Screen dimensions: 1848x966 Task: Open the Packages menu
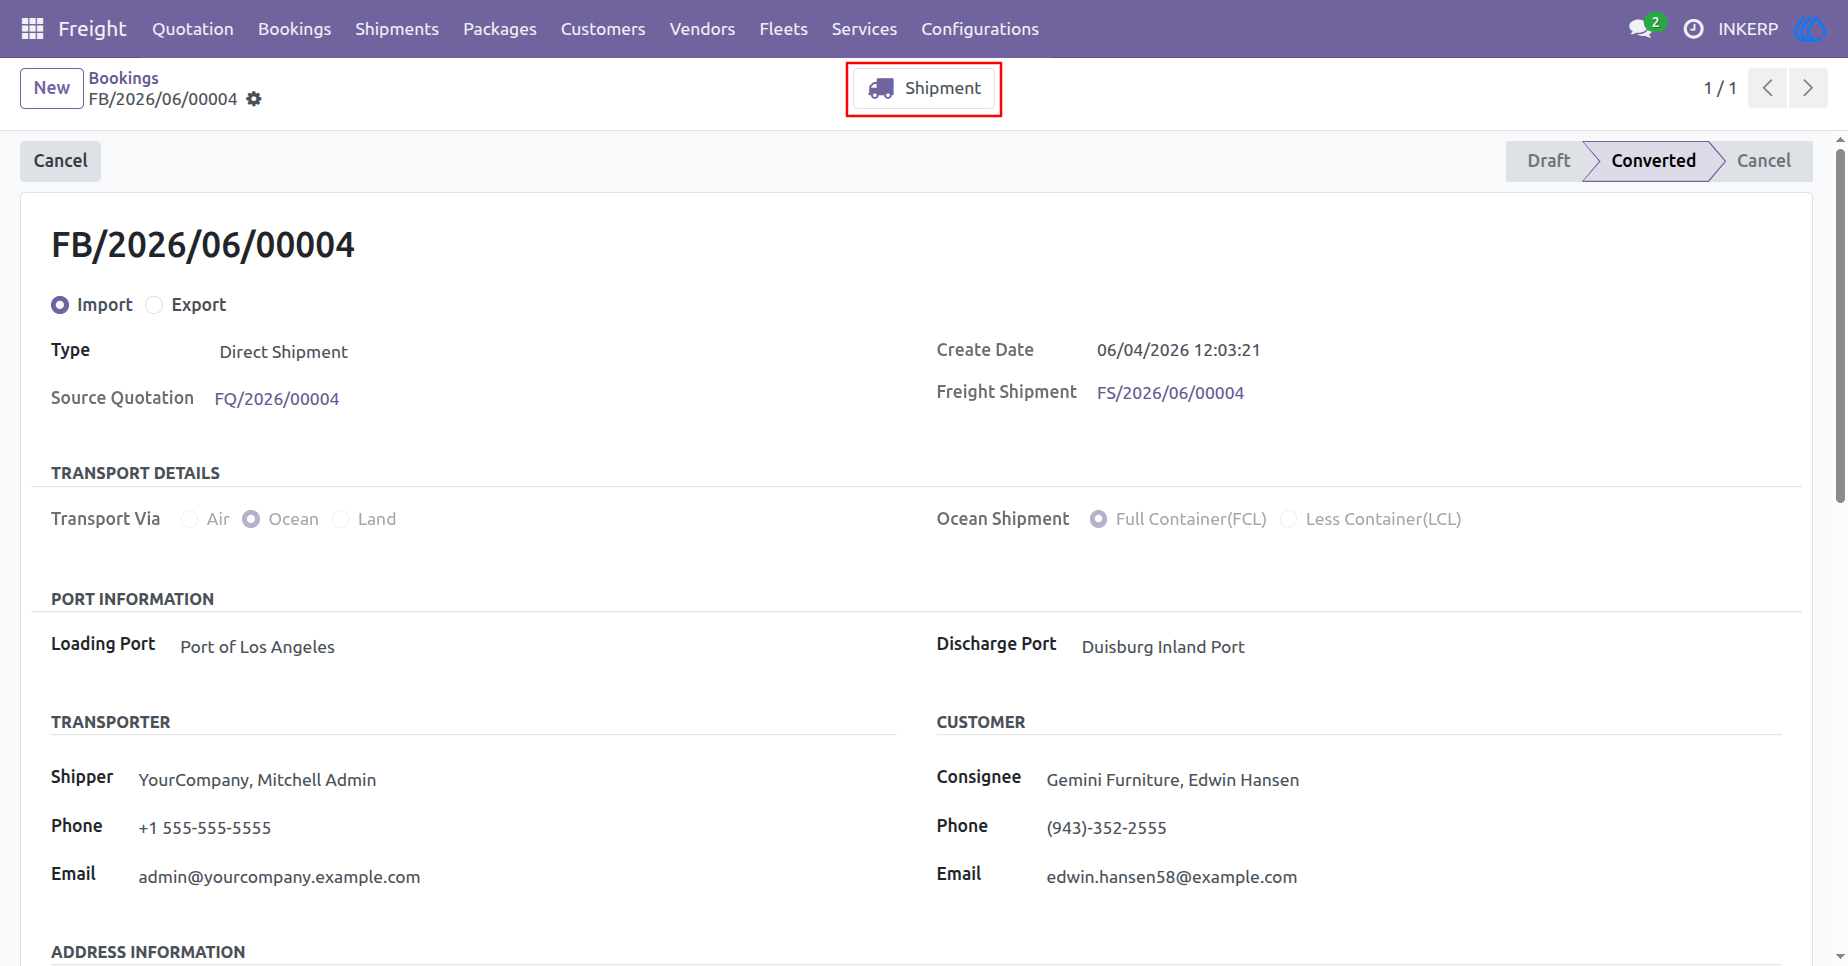tap(500, 29)
